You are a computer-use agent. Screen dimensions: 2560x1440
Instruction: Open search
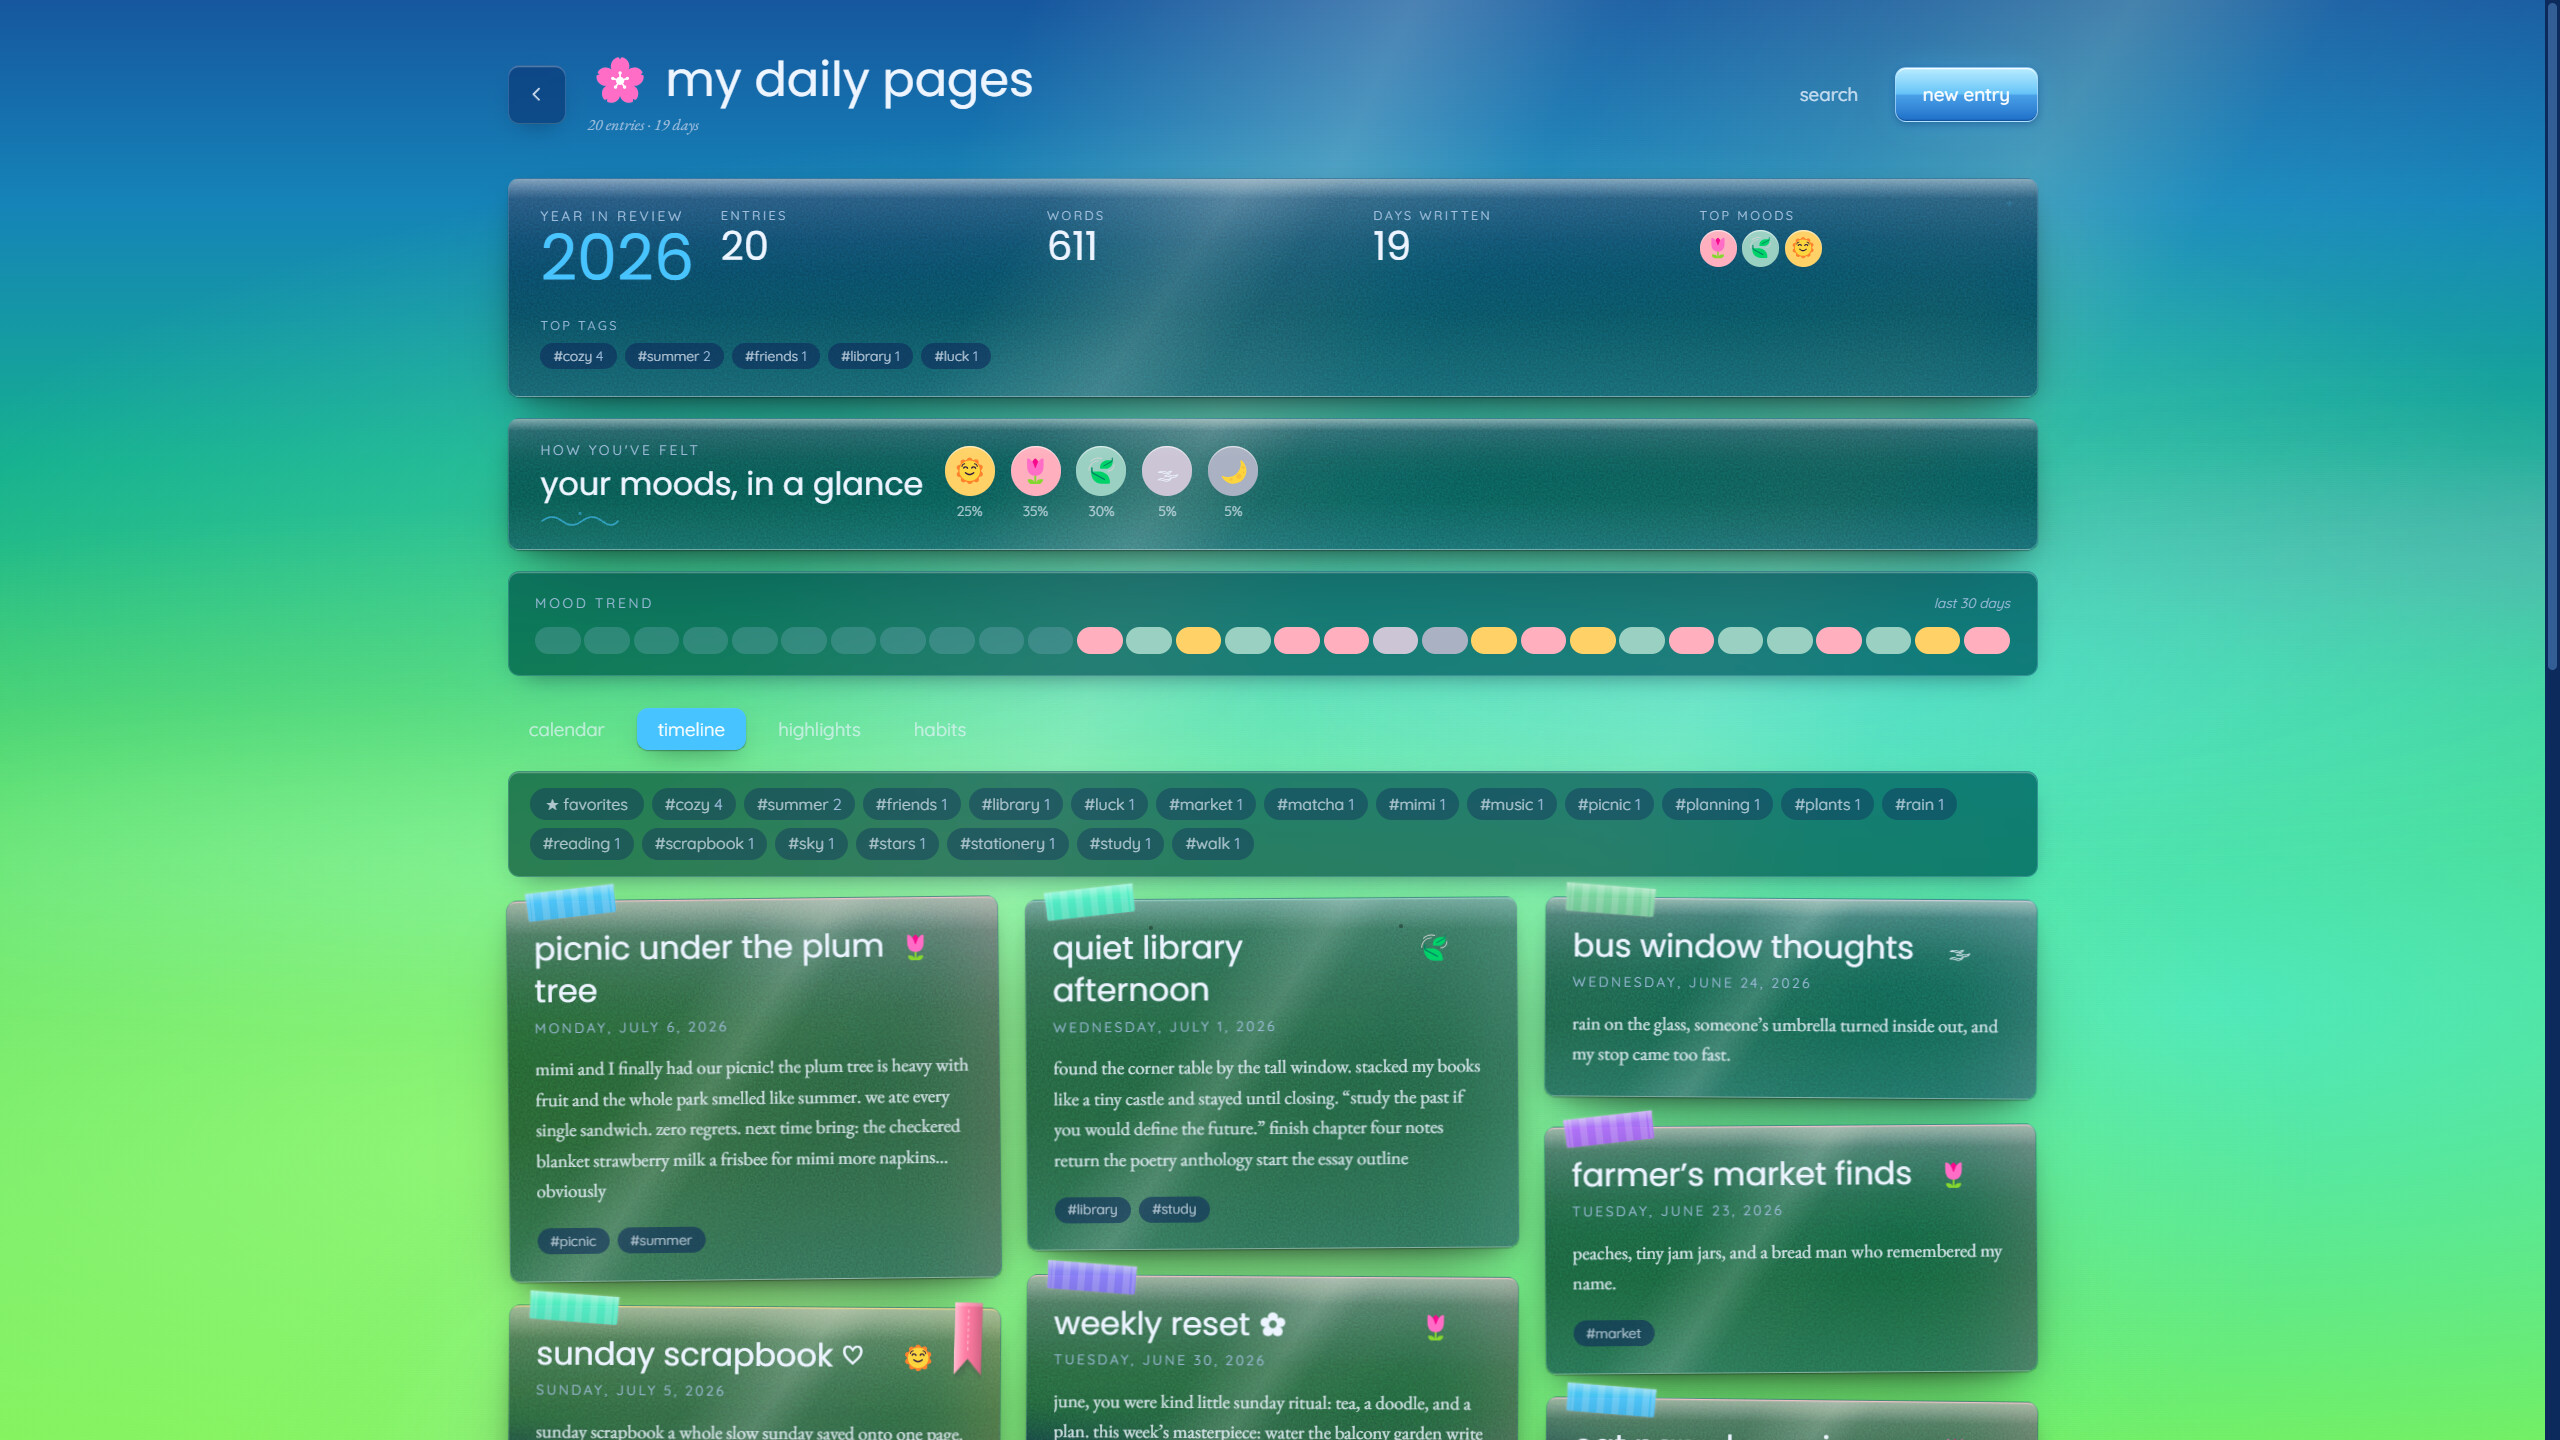pyautogui.click(x=1828, y=94)
